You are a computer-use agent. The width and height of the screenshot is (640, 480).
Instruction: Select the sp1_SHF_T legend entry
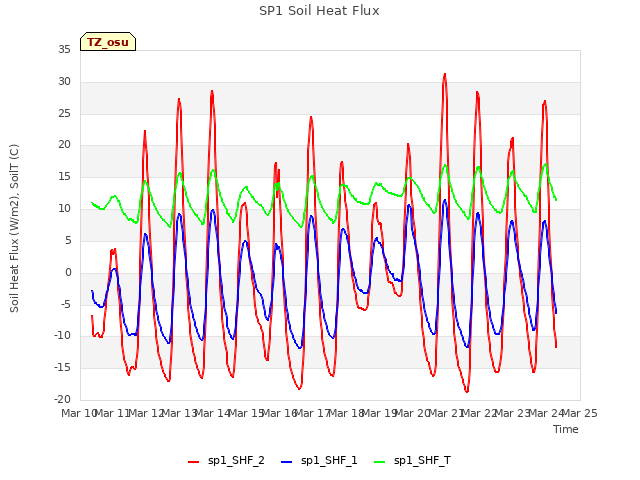tap(412, 461)
